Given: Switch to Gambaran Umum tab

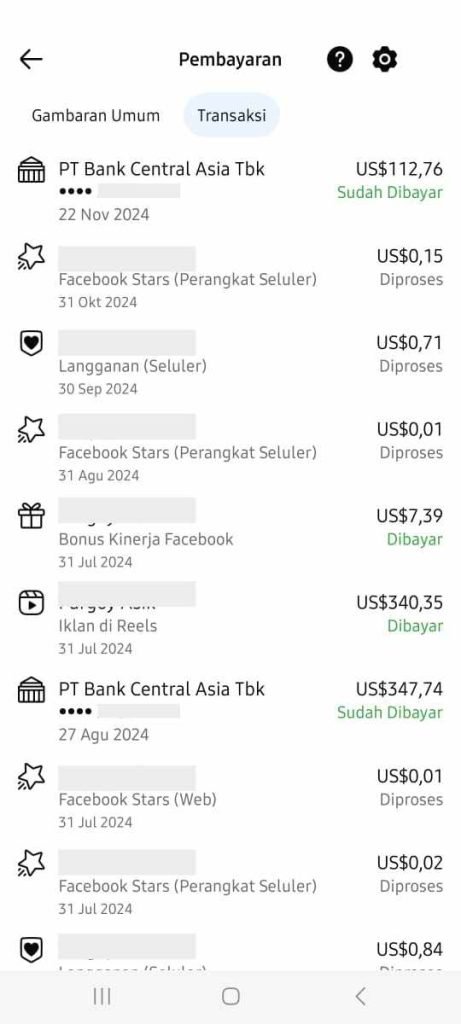Looking at the screenshot, I should coord(95,116).
